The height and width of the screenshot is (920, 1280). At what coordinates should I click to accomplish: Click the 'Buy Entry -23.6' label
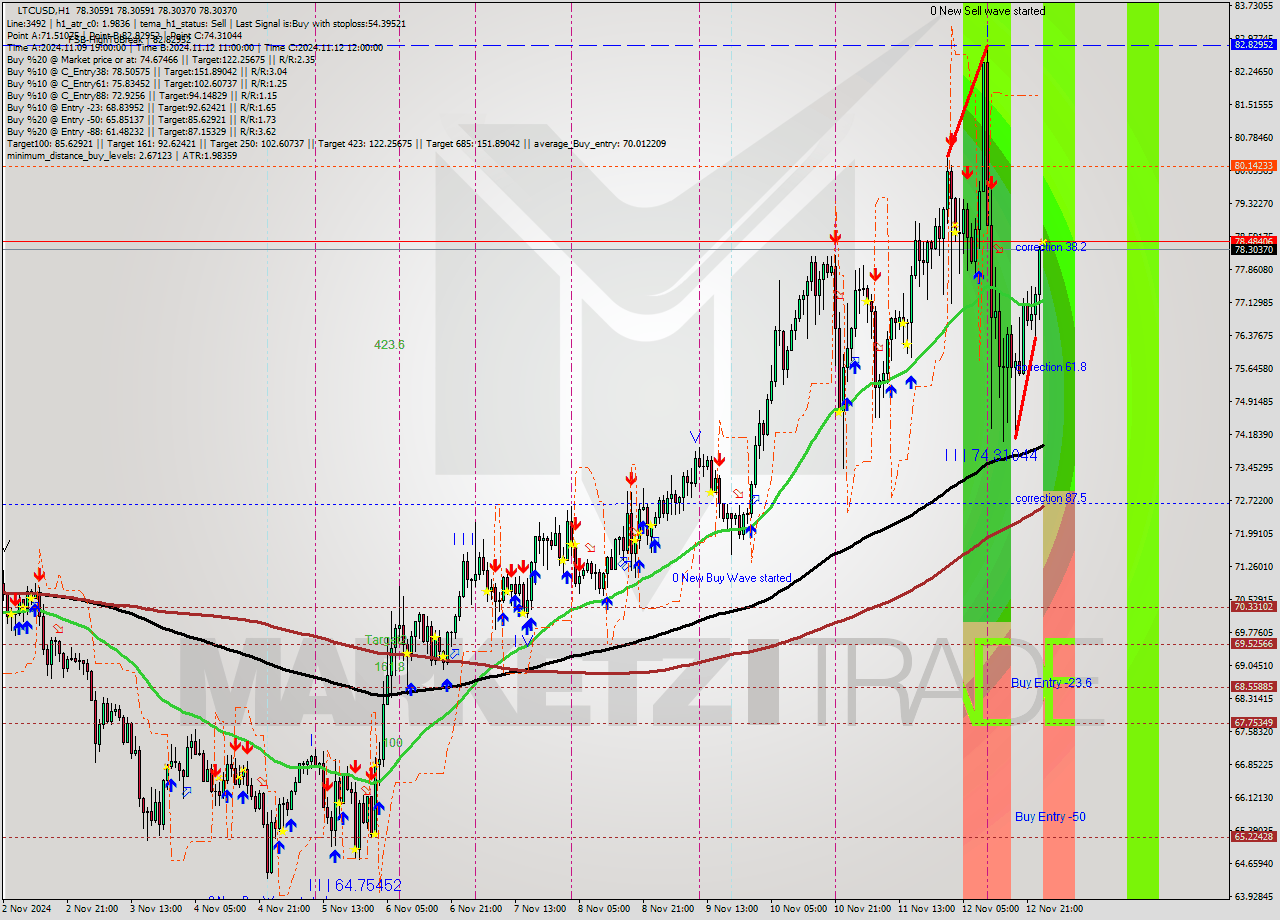1051,683
